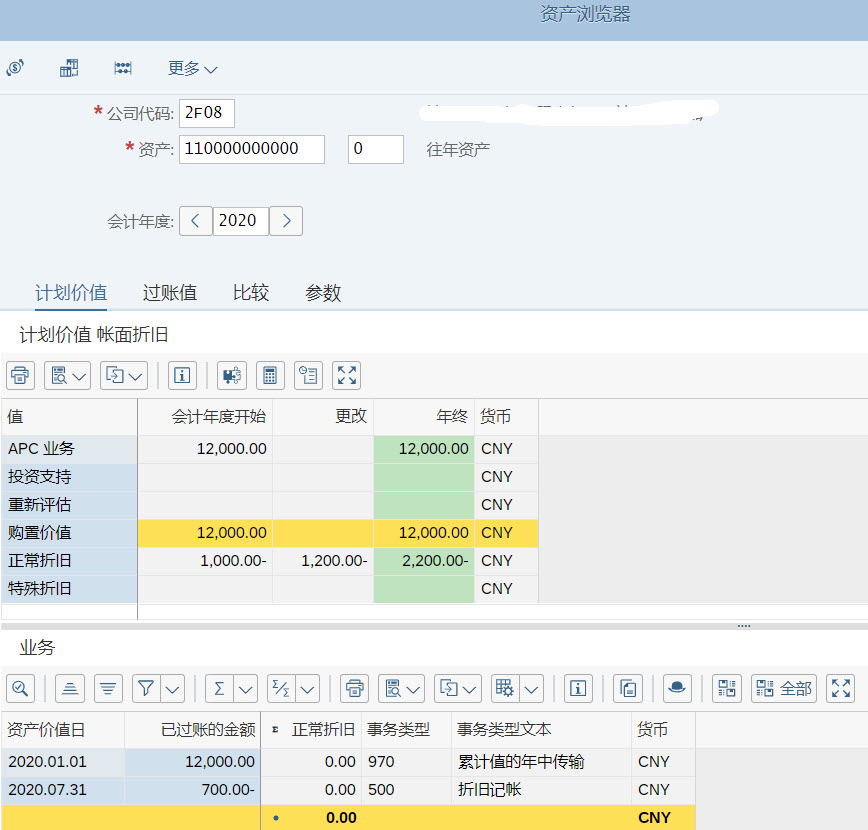Switch to the 过账值 tab
This screenshot has width=868, height=830.
click(x=169, y=293)
